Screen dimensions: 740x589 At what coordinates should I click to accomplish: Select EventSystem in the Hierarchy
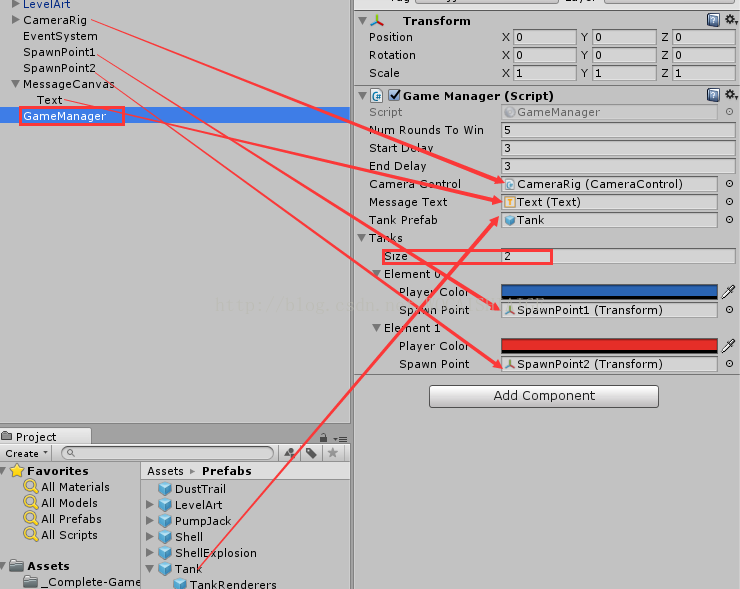click(60, 36)
